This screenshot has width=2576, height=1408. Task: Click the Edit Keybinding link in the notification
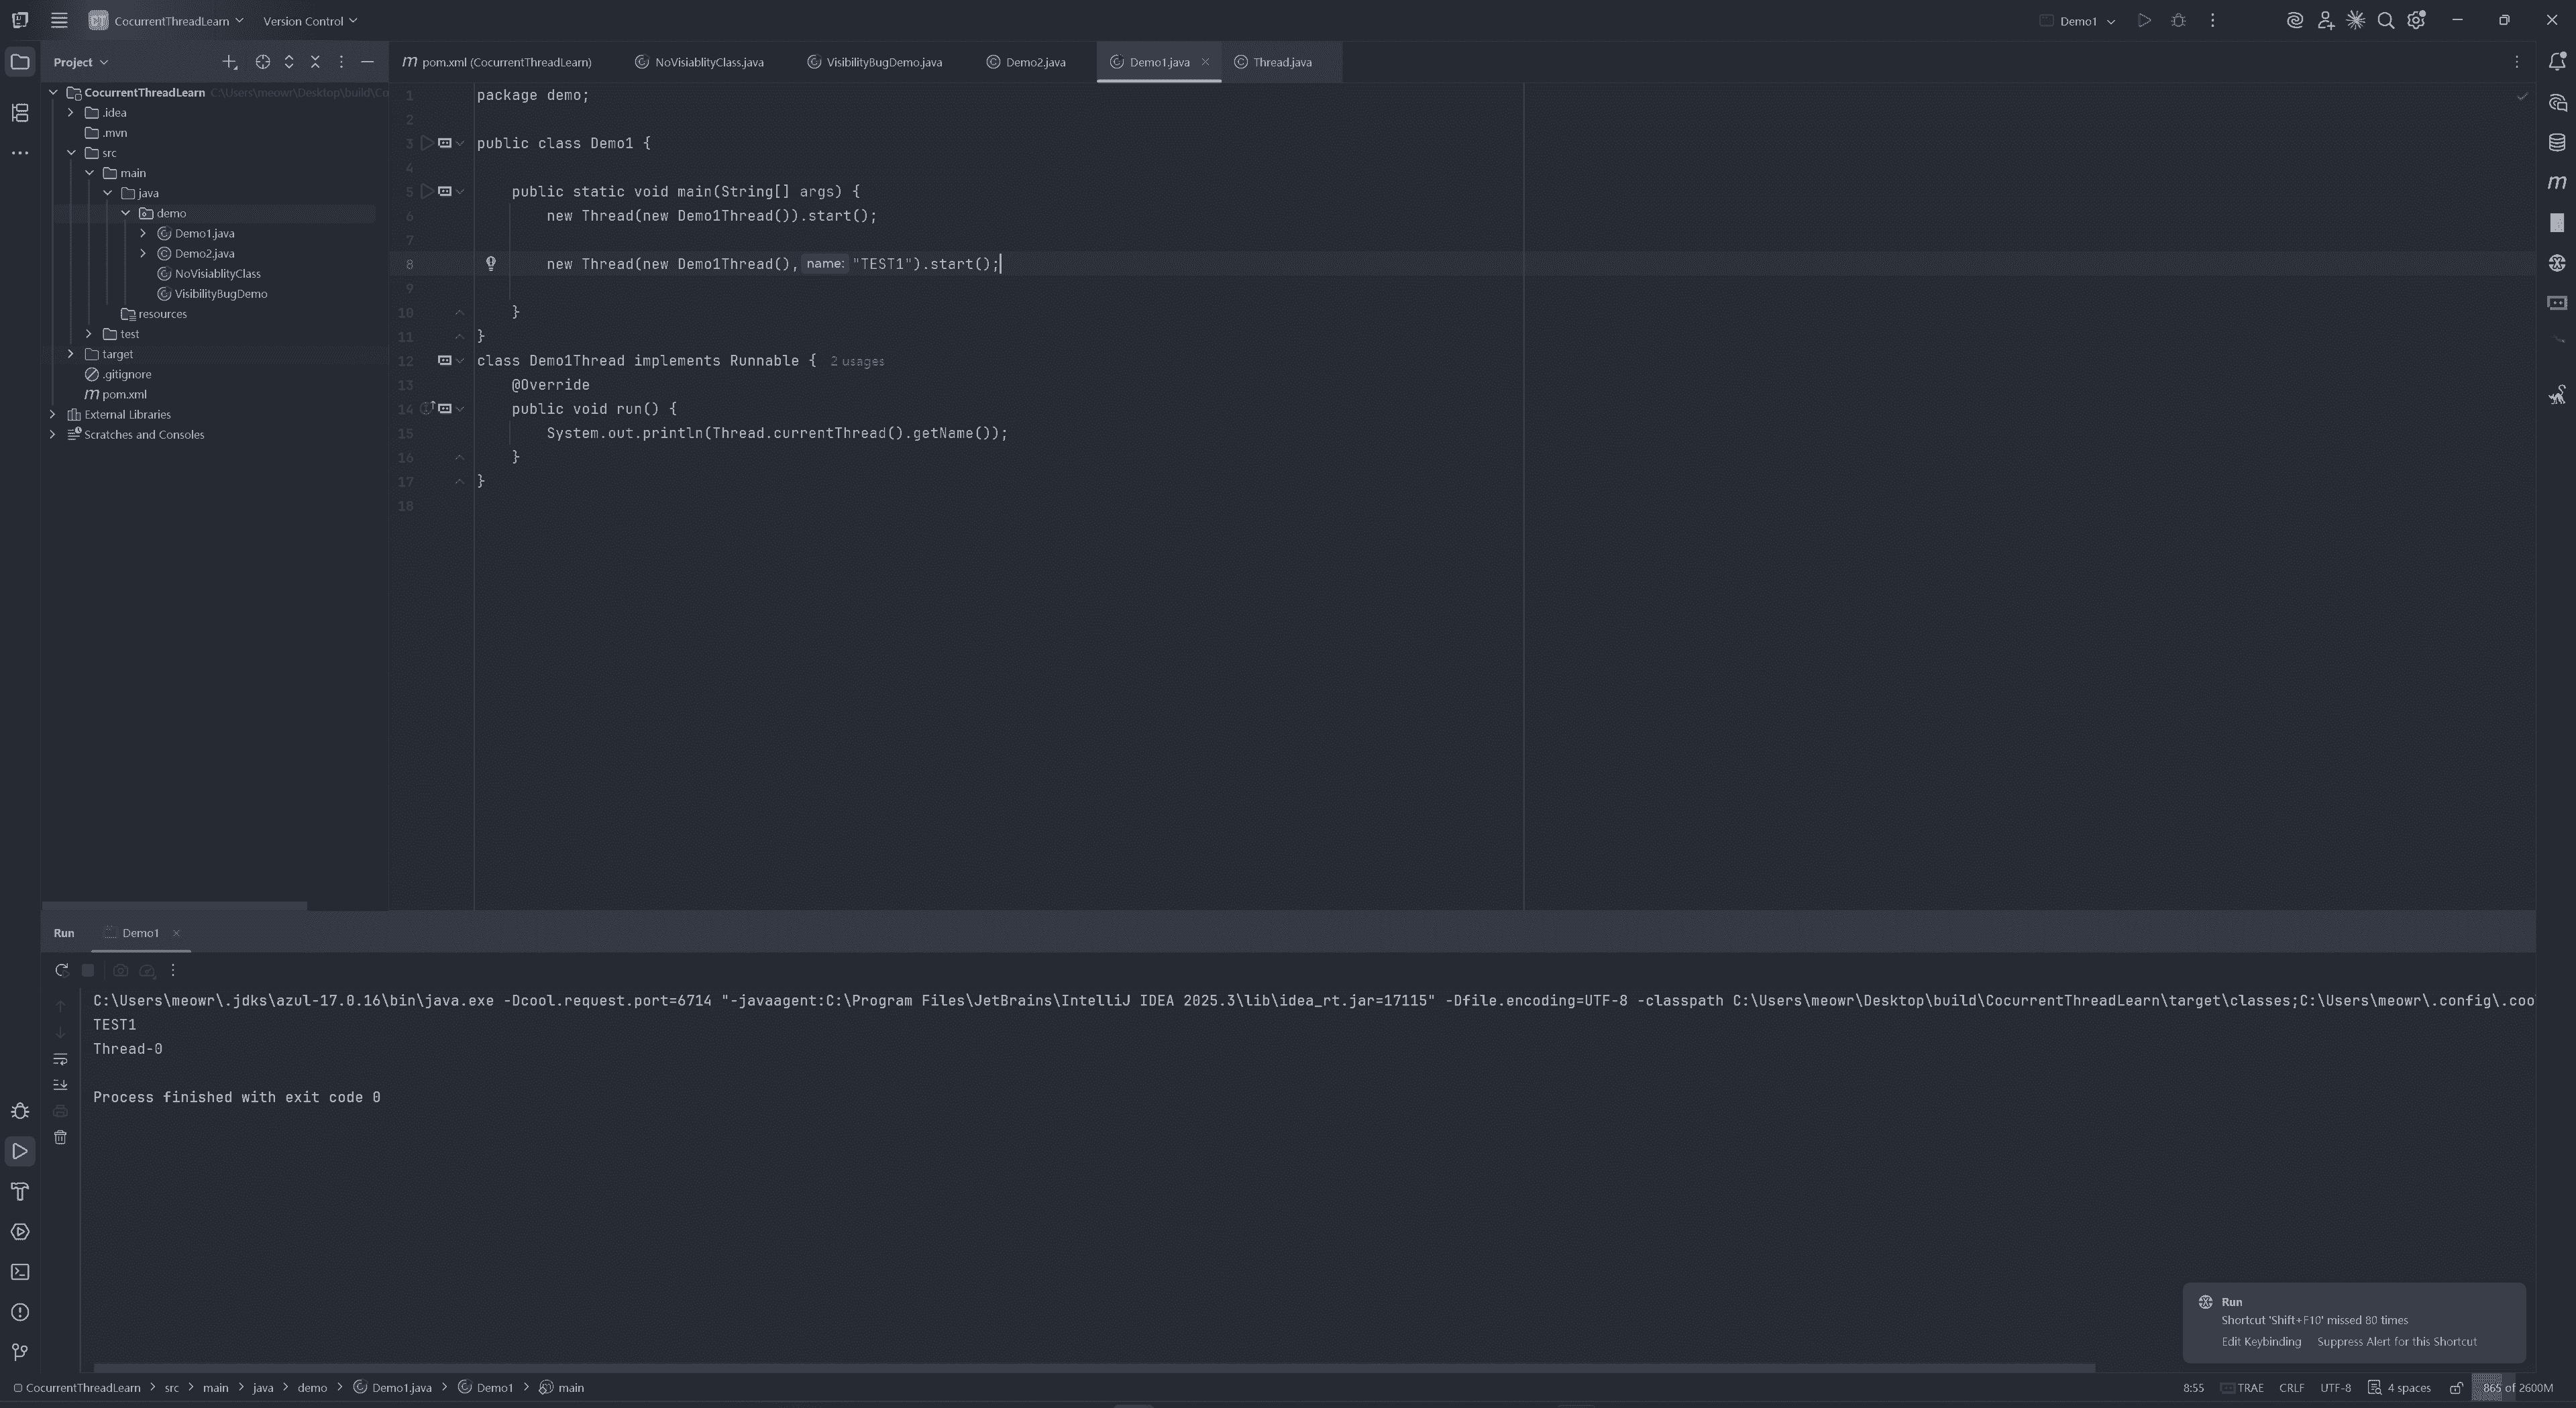point(2260,1342)
